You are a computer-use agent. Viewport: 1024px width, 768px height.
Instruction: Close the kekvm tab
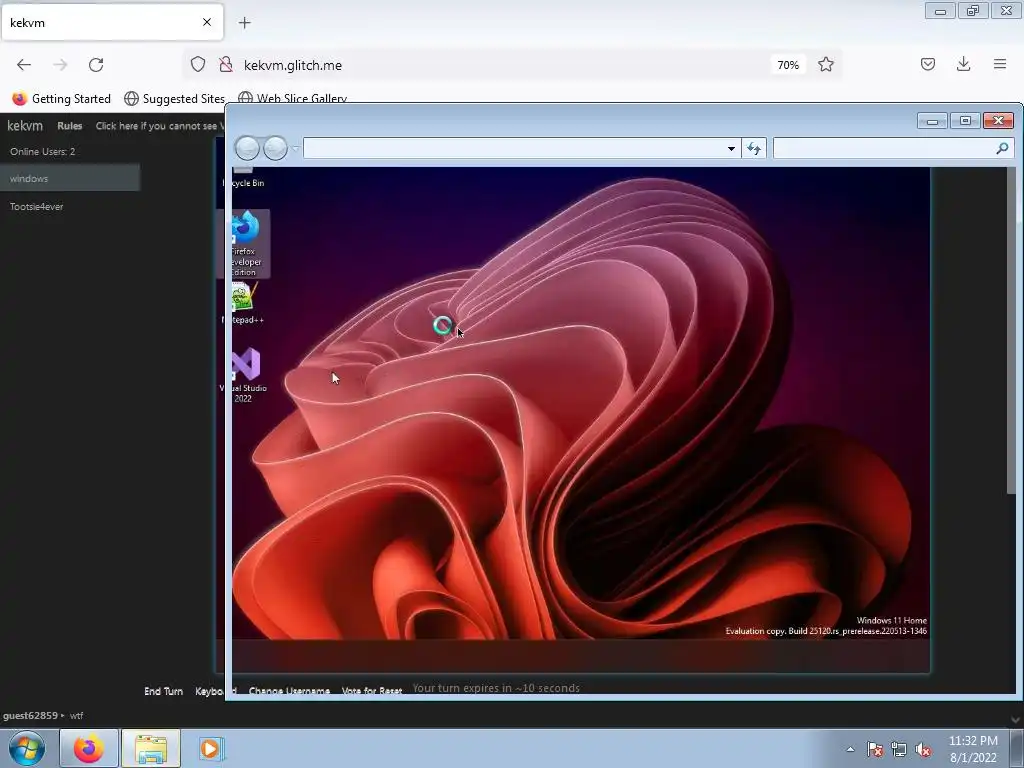[207, 22]
